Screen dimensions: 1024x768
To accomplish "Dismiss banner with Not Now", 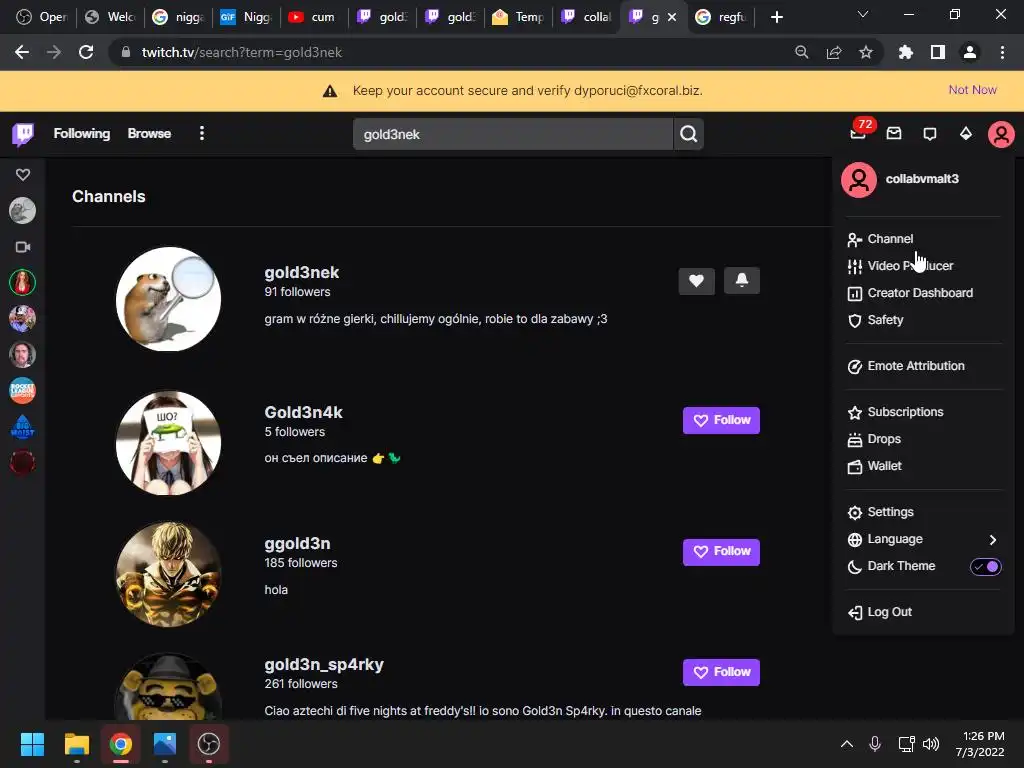I will point(972,90).
